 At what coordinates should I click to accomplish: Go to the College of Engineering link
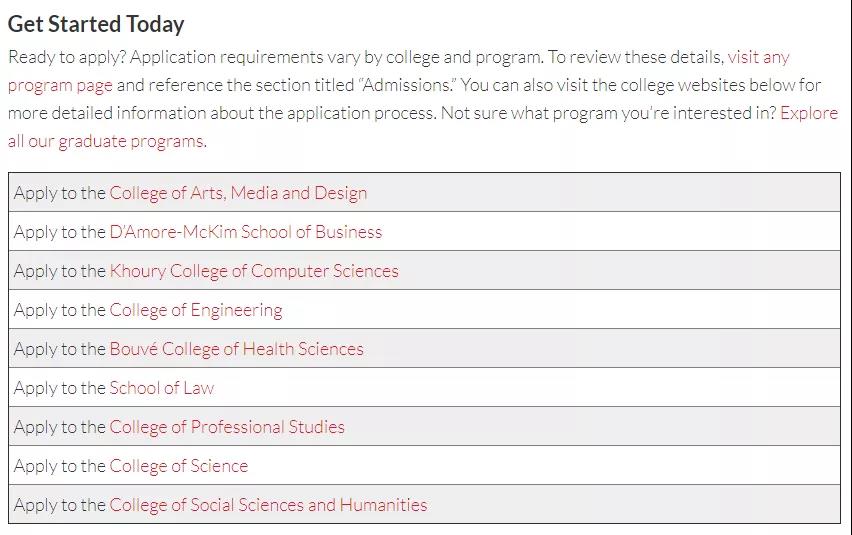[x=196, y=310]
